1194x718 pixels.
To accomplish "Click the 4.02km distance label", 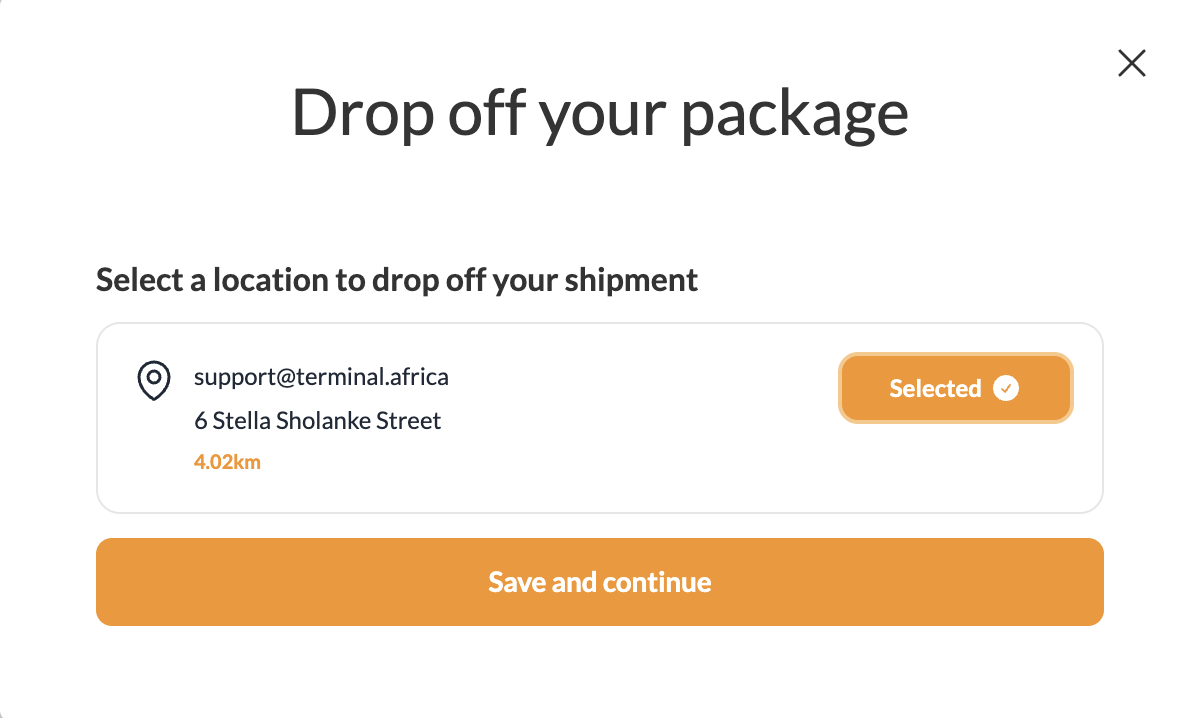I will pos(227,462).
